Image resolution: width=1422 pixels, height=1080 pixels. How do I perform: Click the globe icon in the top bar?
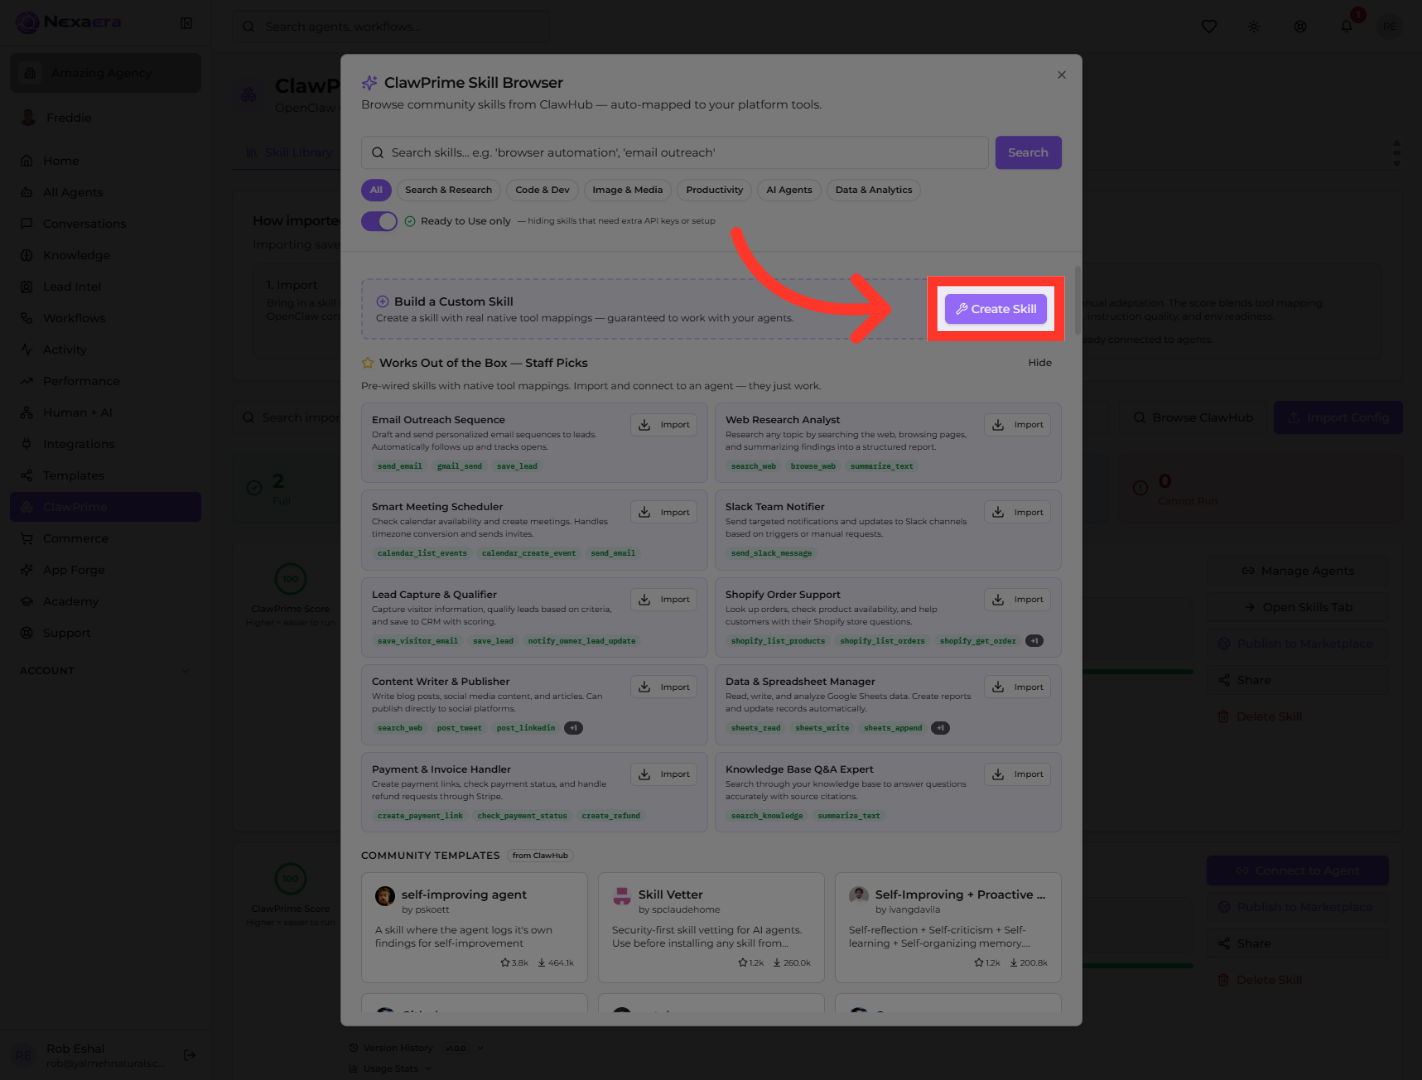click(1300, 27)
